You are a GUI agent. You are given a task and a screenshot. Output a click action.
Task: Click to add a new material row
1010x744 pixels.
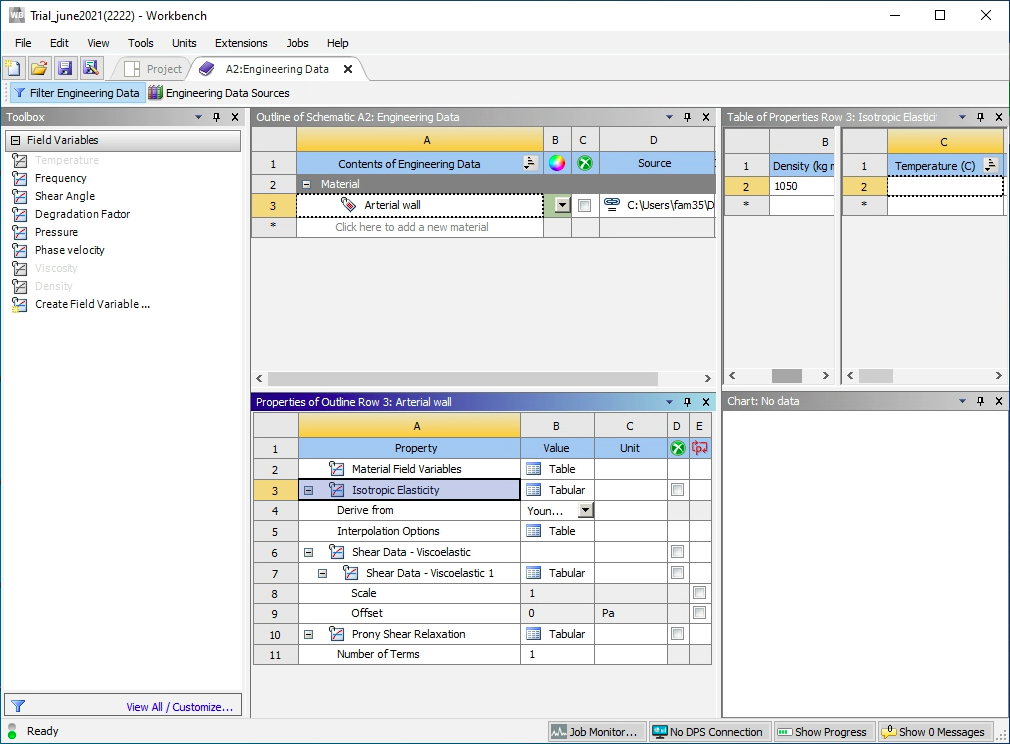click(x=411, y=227)
